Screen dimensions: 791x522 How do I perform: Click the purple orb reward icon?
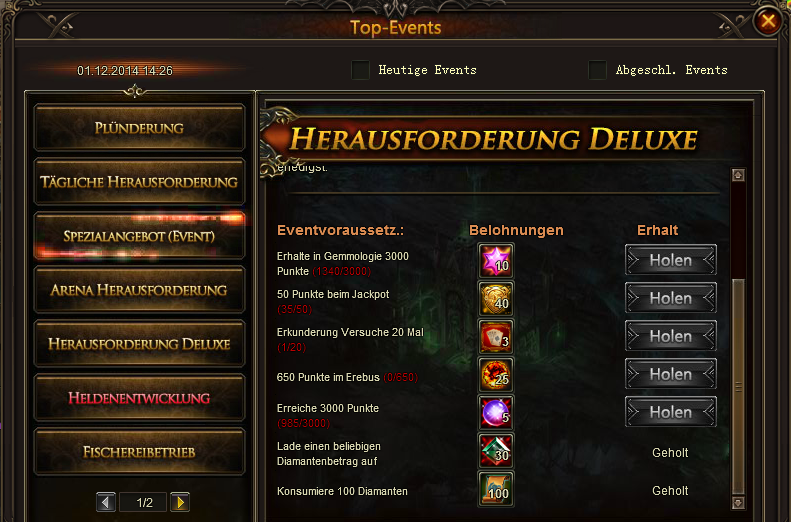(496, 413)
